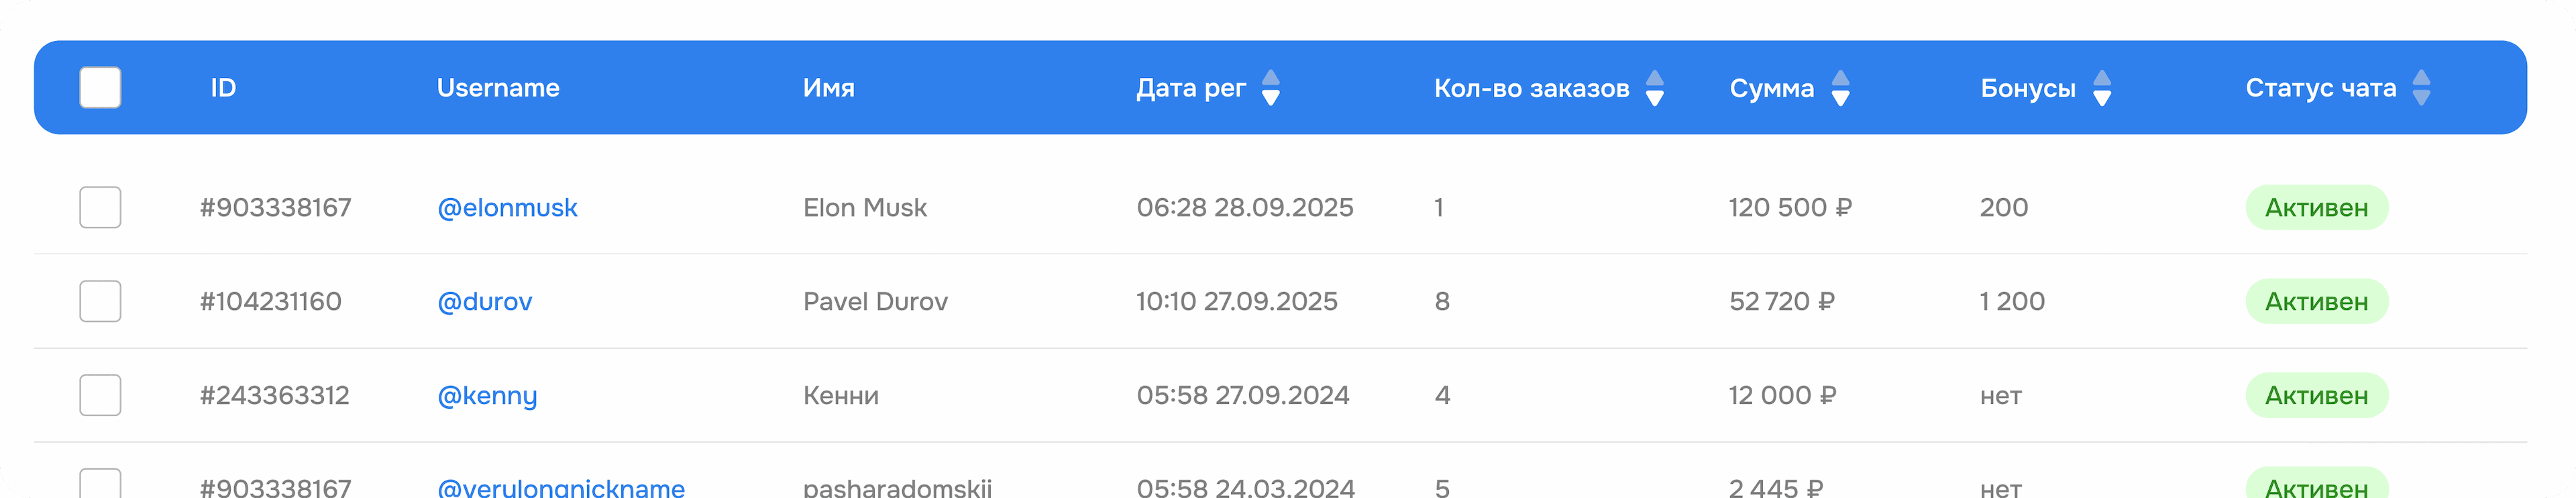
Task: Click sort arrows next to Кол-во заказов
Action: pyautogui.click(x=1654, y=88)
